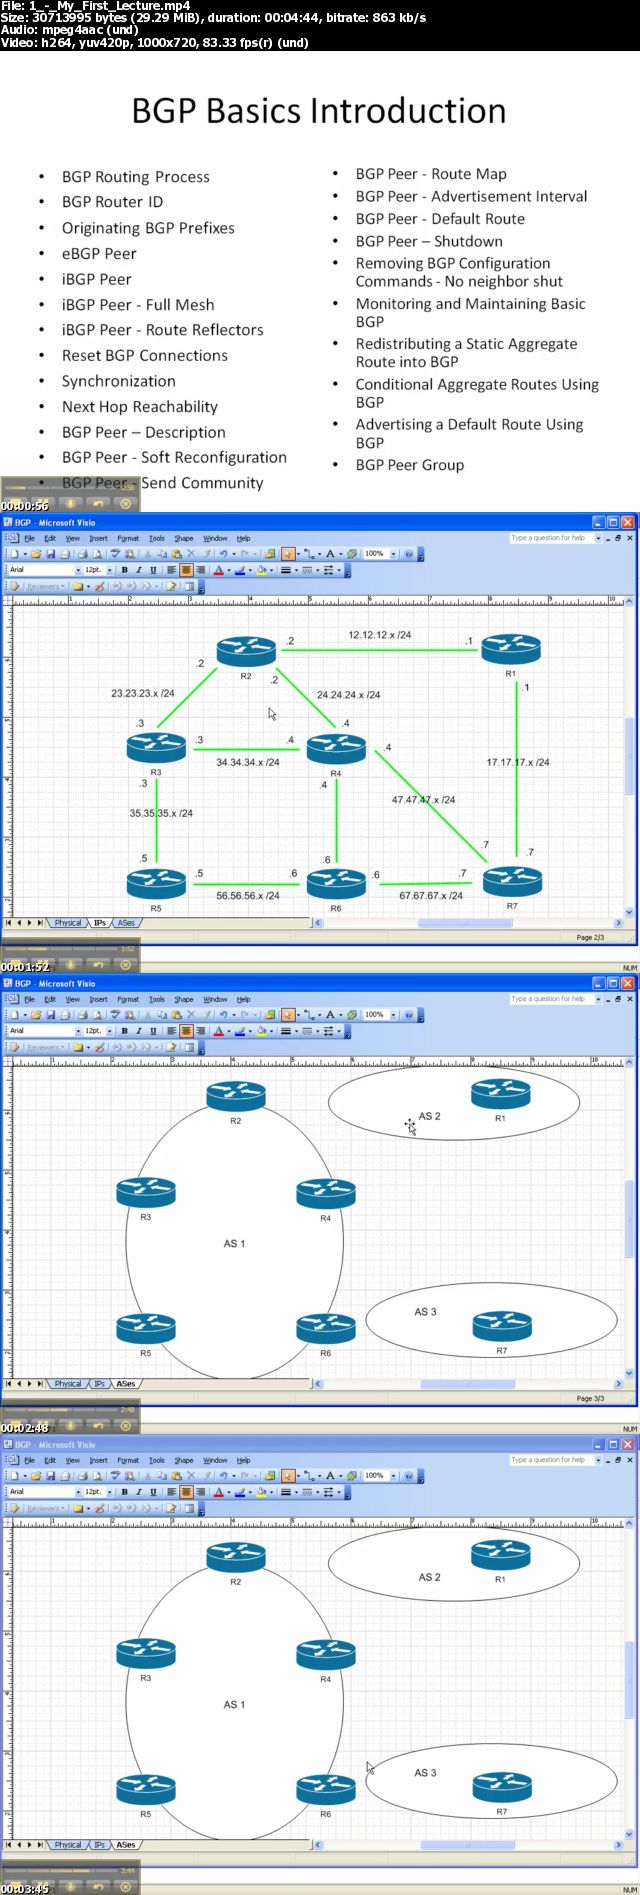Click Save icon in bottom Visio window
This screenshot has width=640, height=1895.
click(x=50, y=1475)
